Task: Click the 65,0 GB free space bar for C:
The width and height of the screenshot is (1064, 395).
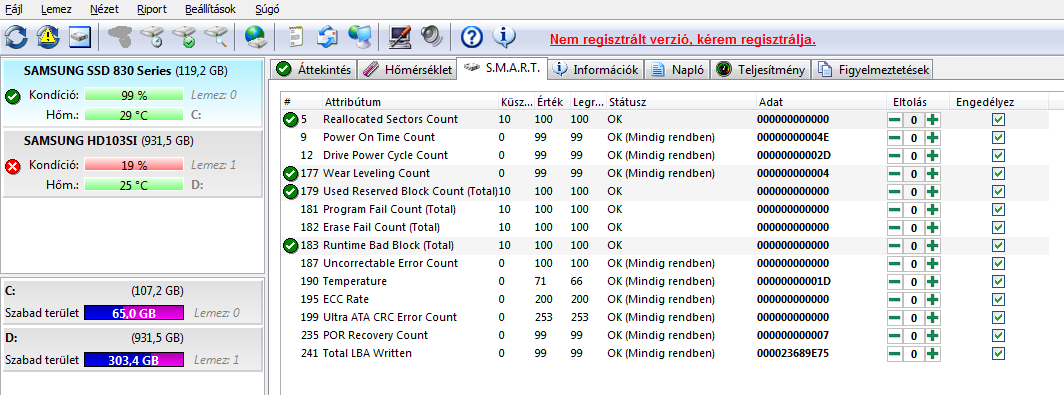Action: click(x=133, y=313)
